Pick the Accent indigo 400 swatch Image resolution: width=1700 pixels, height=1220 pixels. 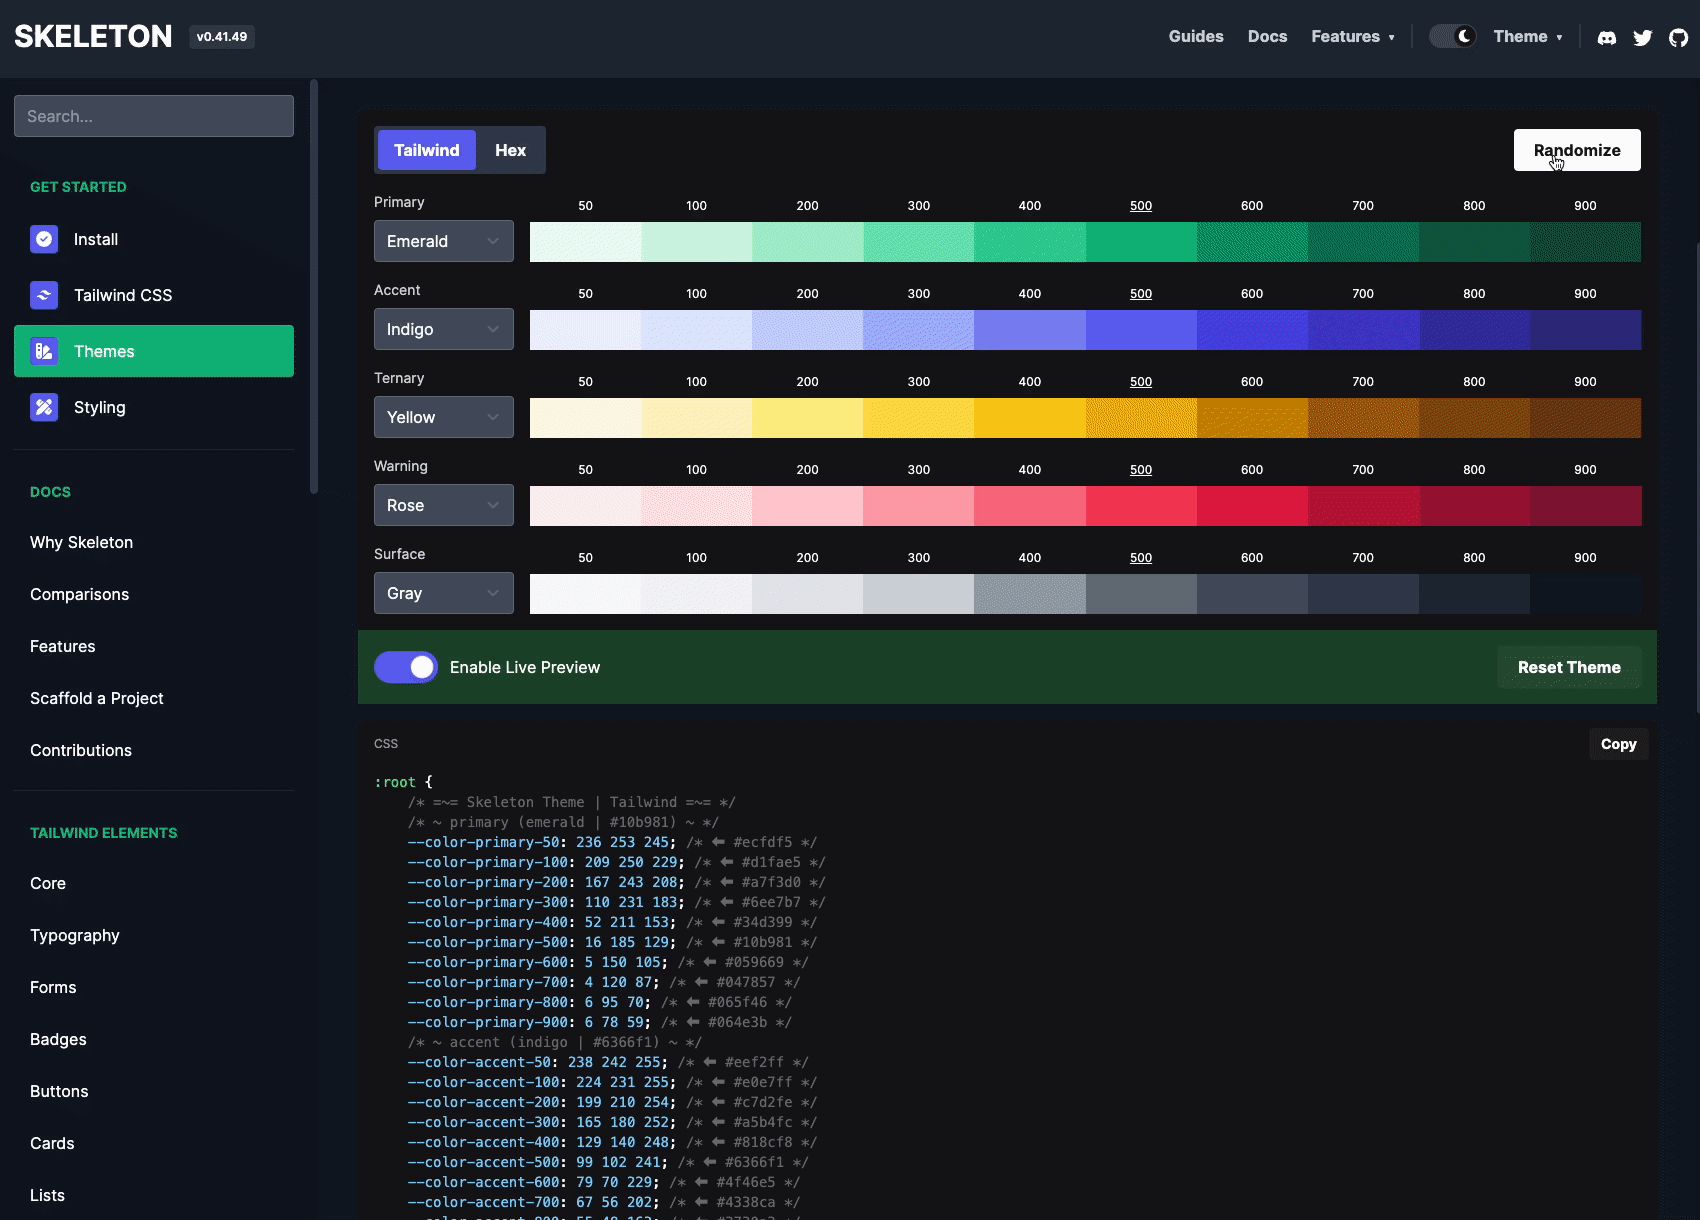(1030, 330)
